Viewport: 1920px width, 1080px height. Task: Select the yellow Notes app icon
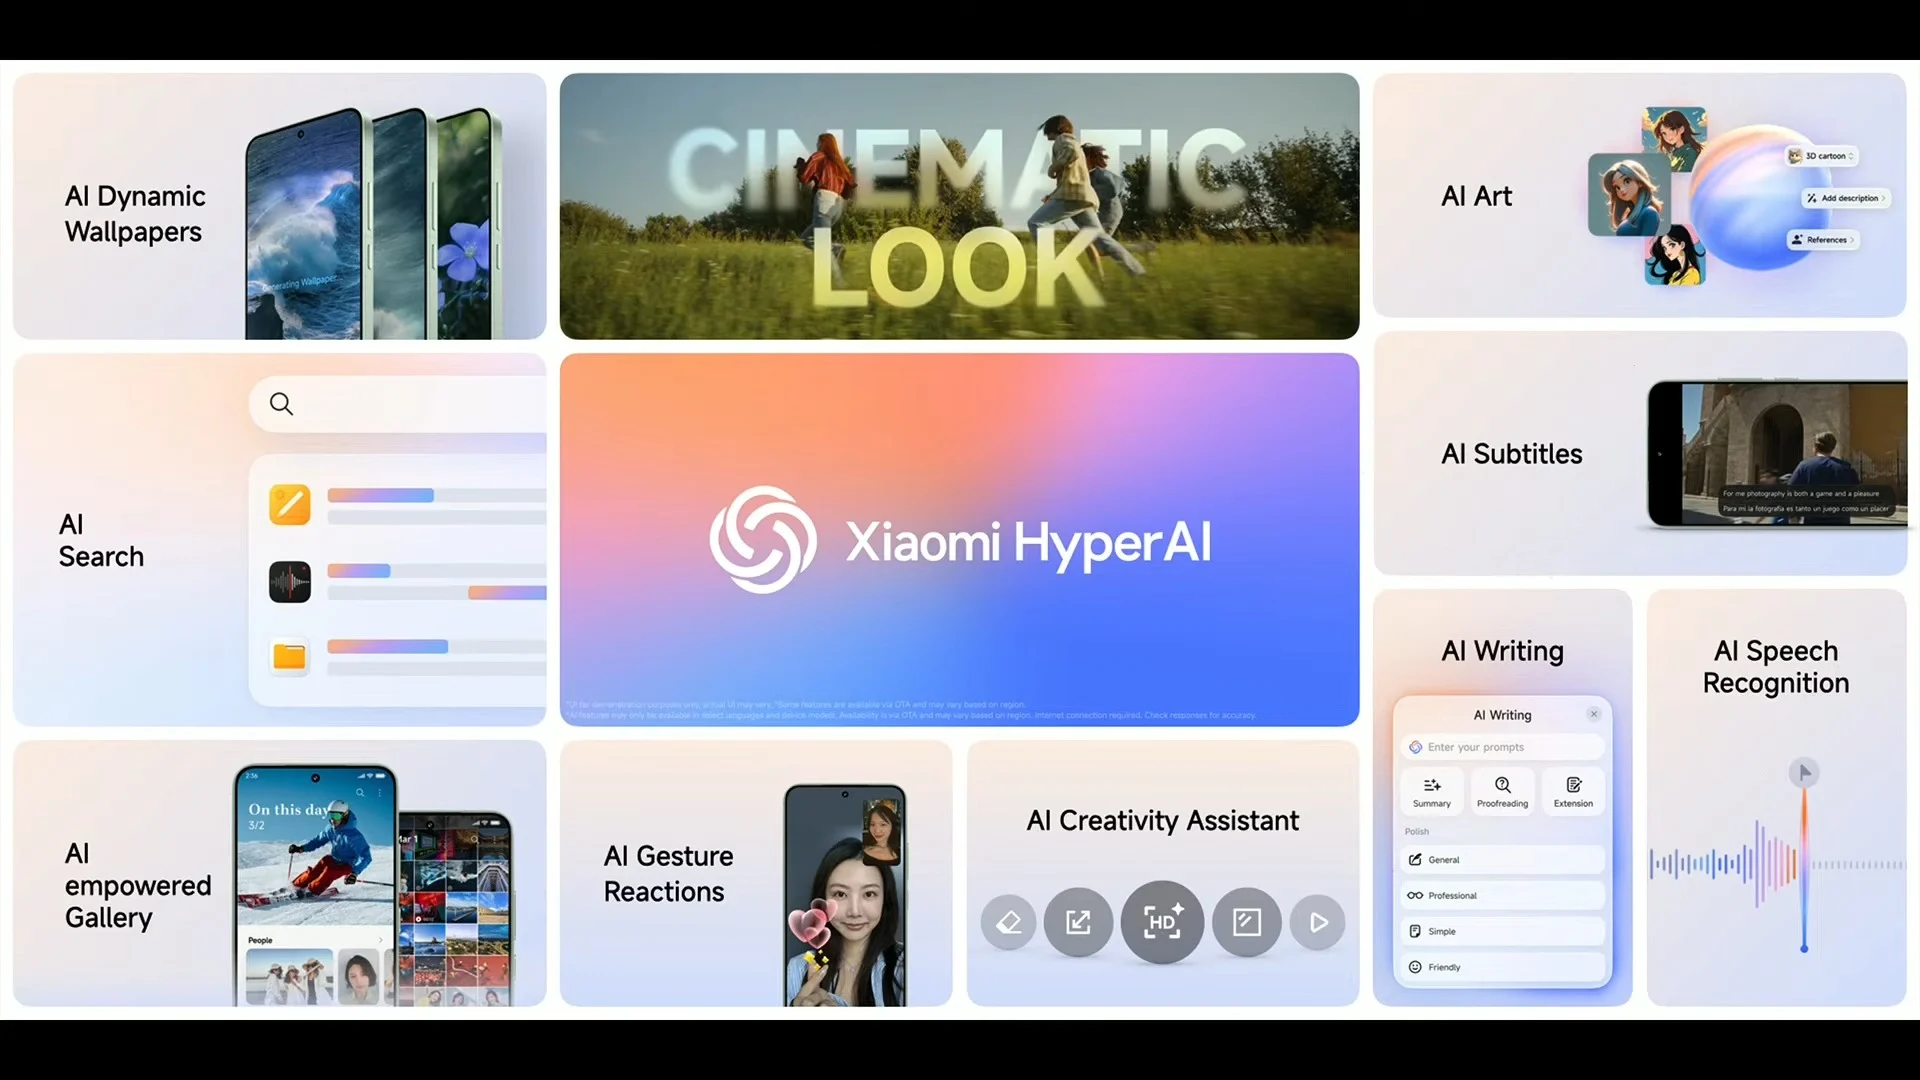pyautogui.click(x=290, y=504)
